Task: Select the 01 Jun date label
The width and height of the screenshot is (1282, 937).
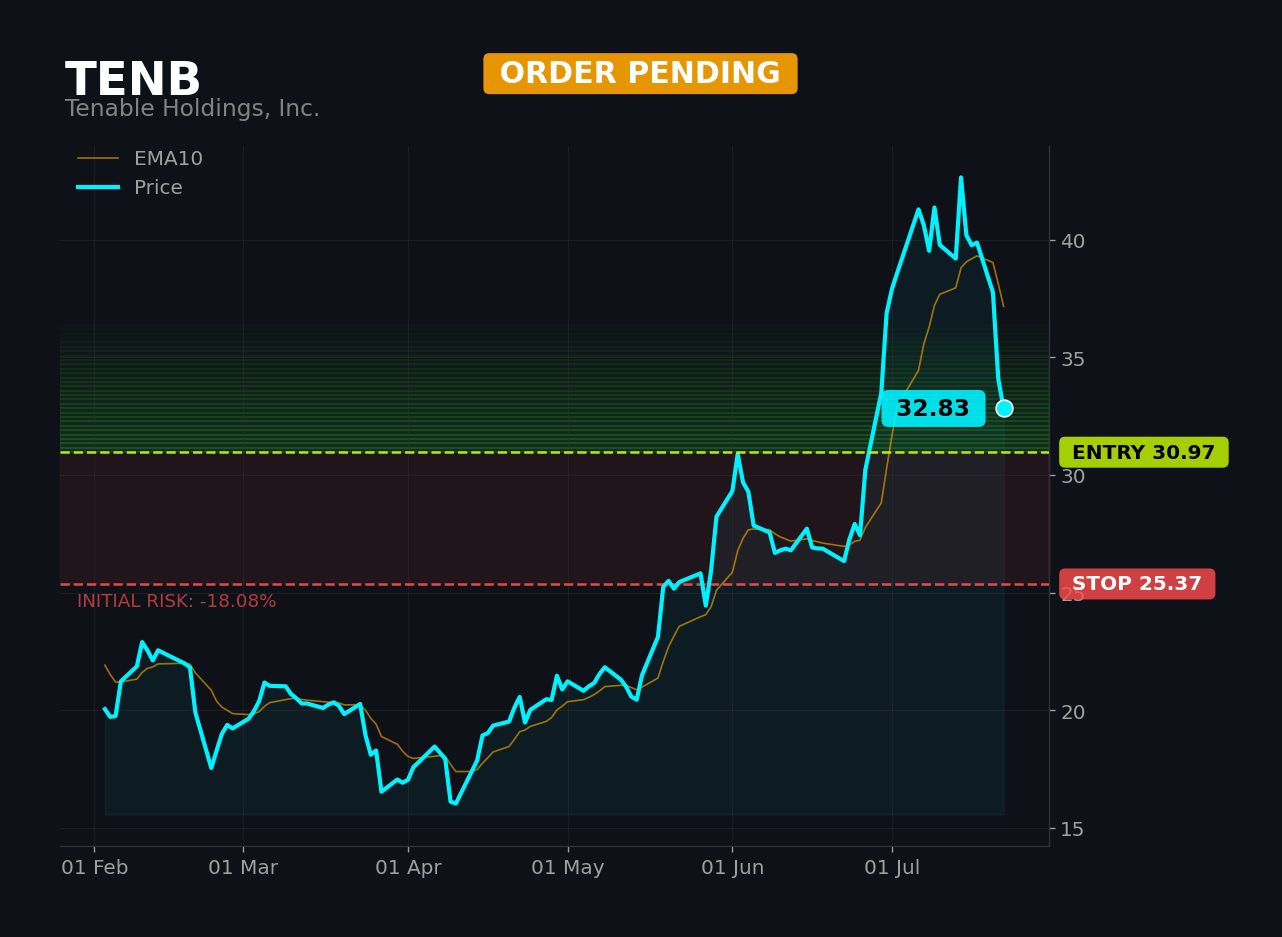Action: [x=732, y=868]
